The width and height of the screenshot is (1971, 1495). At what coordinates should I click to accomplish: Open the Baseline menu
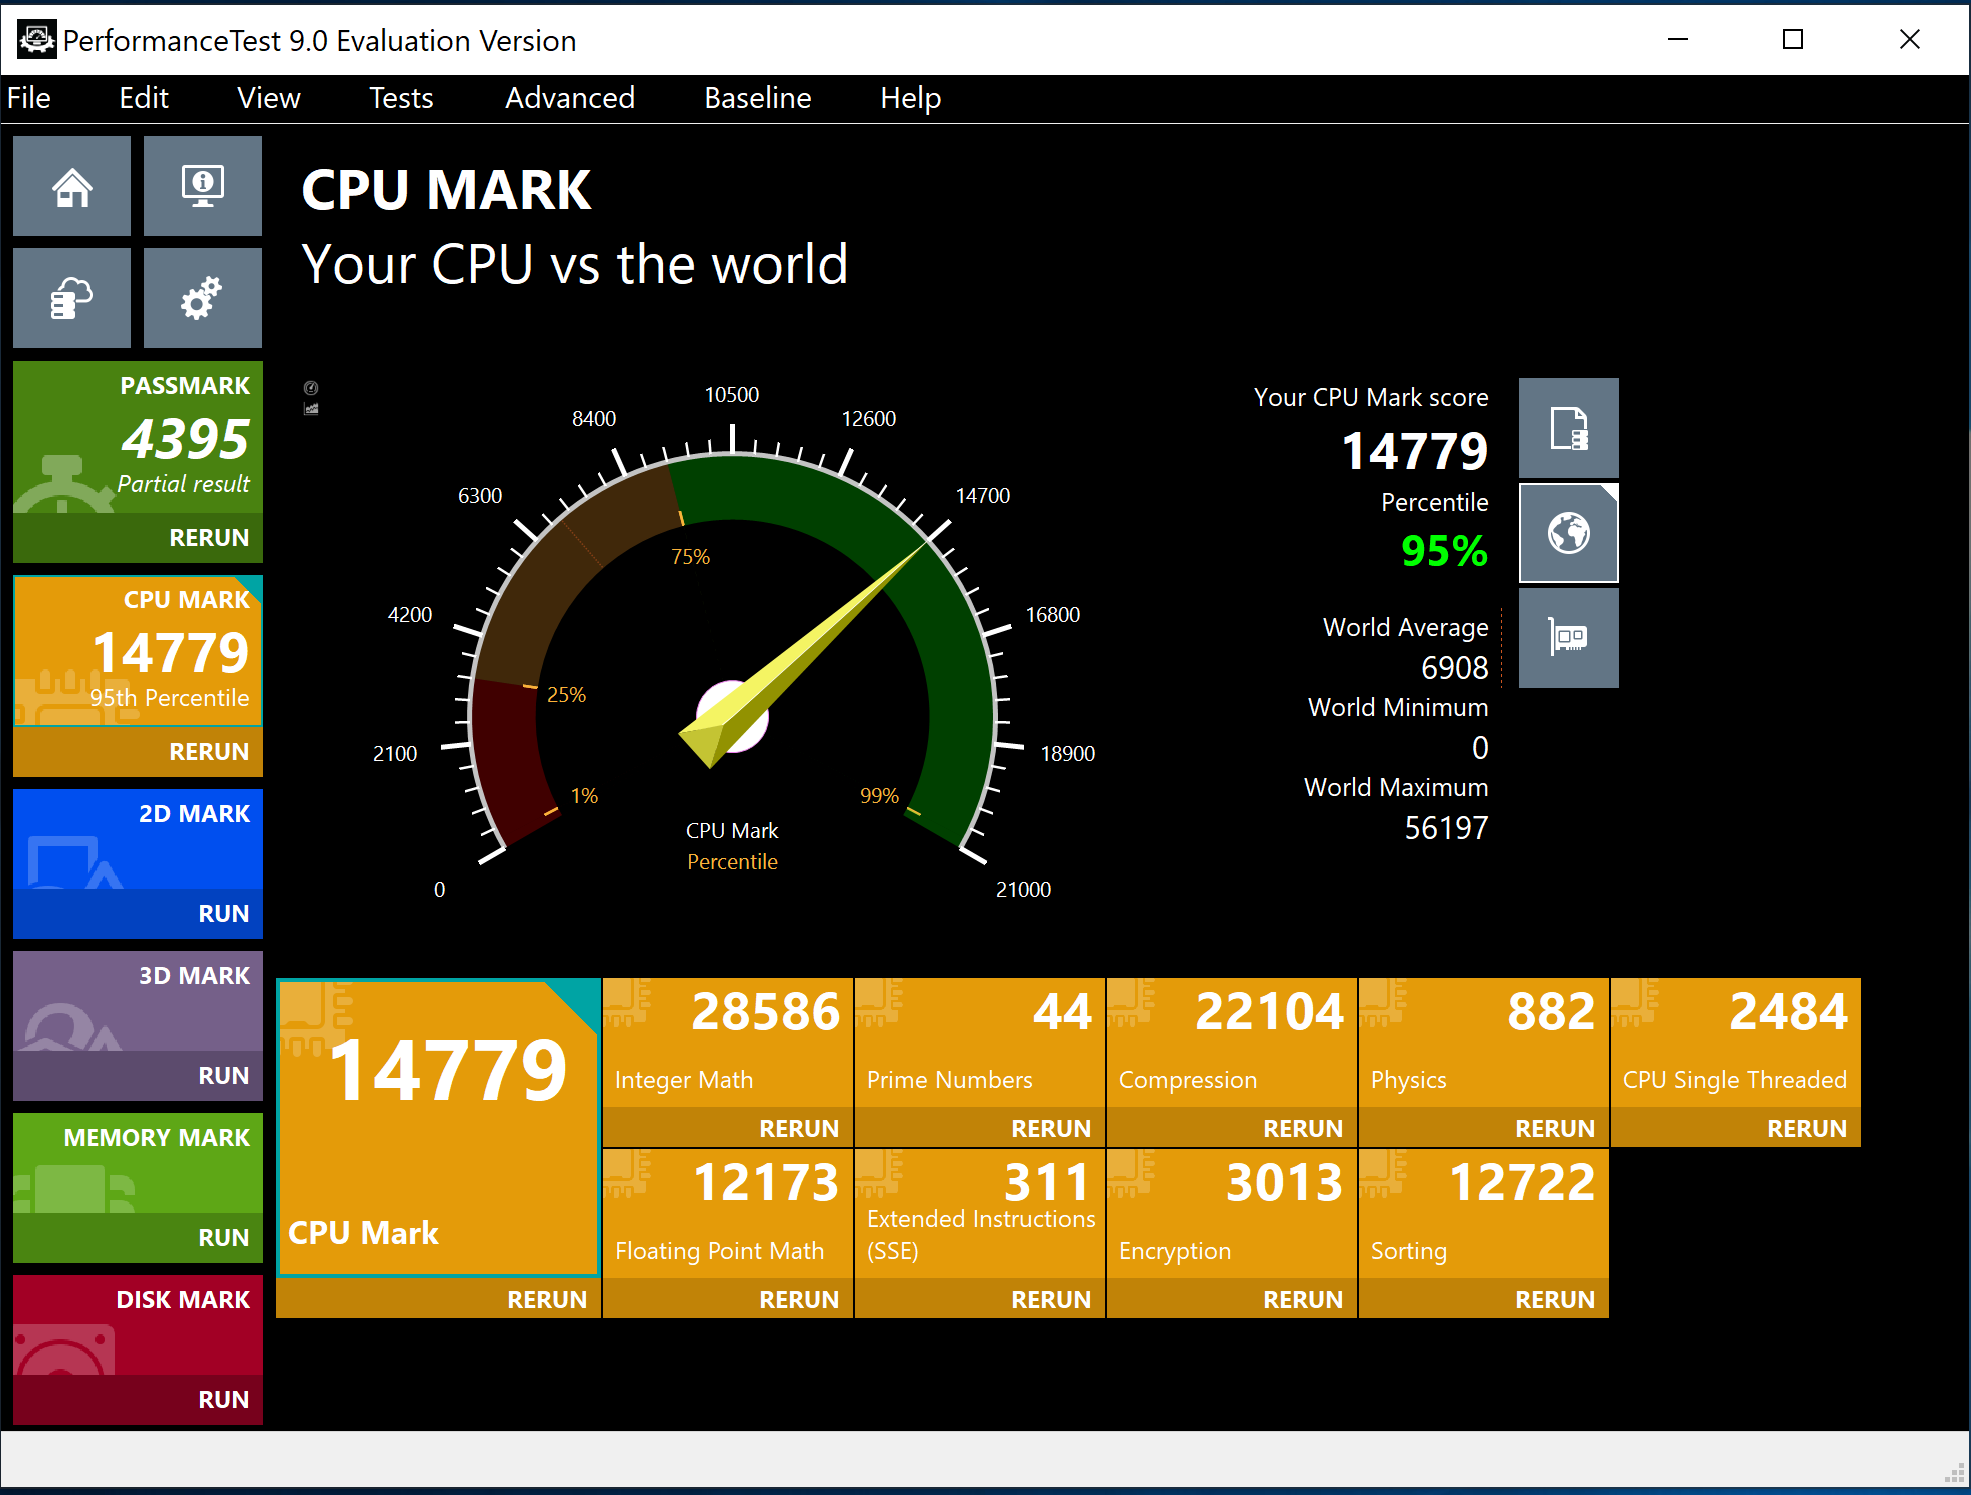click(757, 98)
